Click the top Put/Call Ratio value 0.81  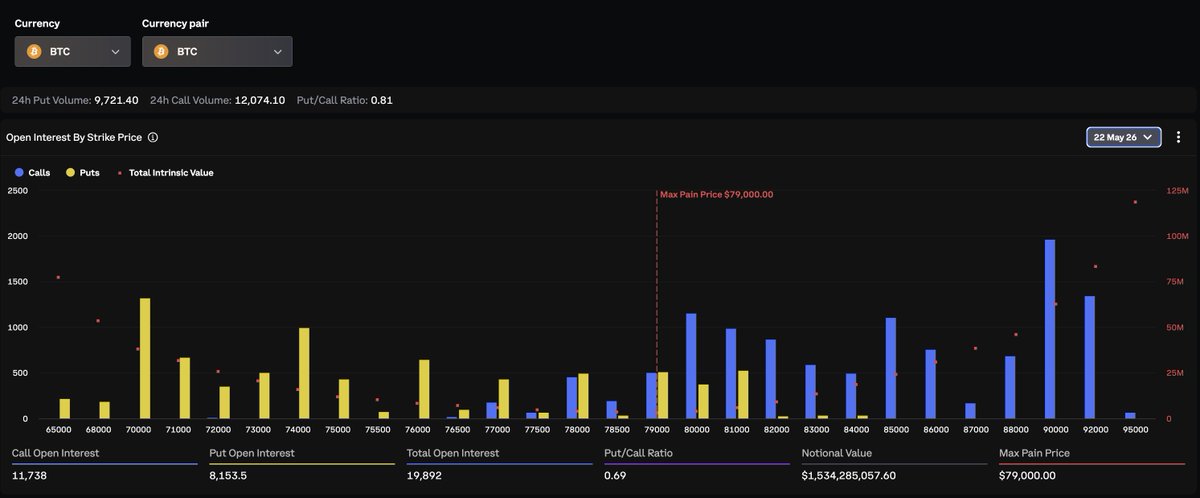coord(382,100)
